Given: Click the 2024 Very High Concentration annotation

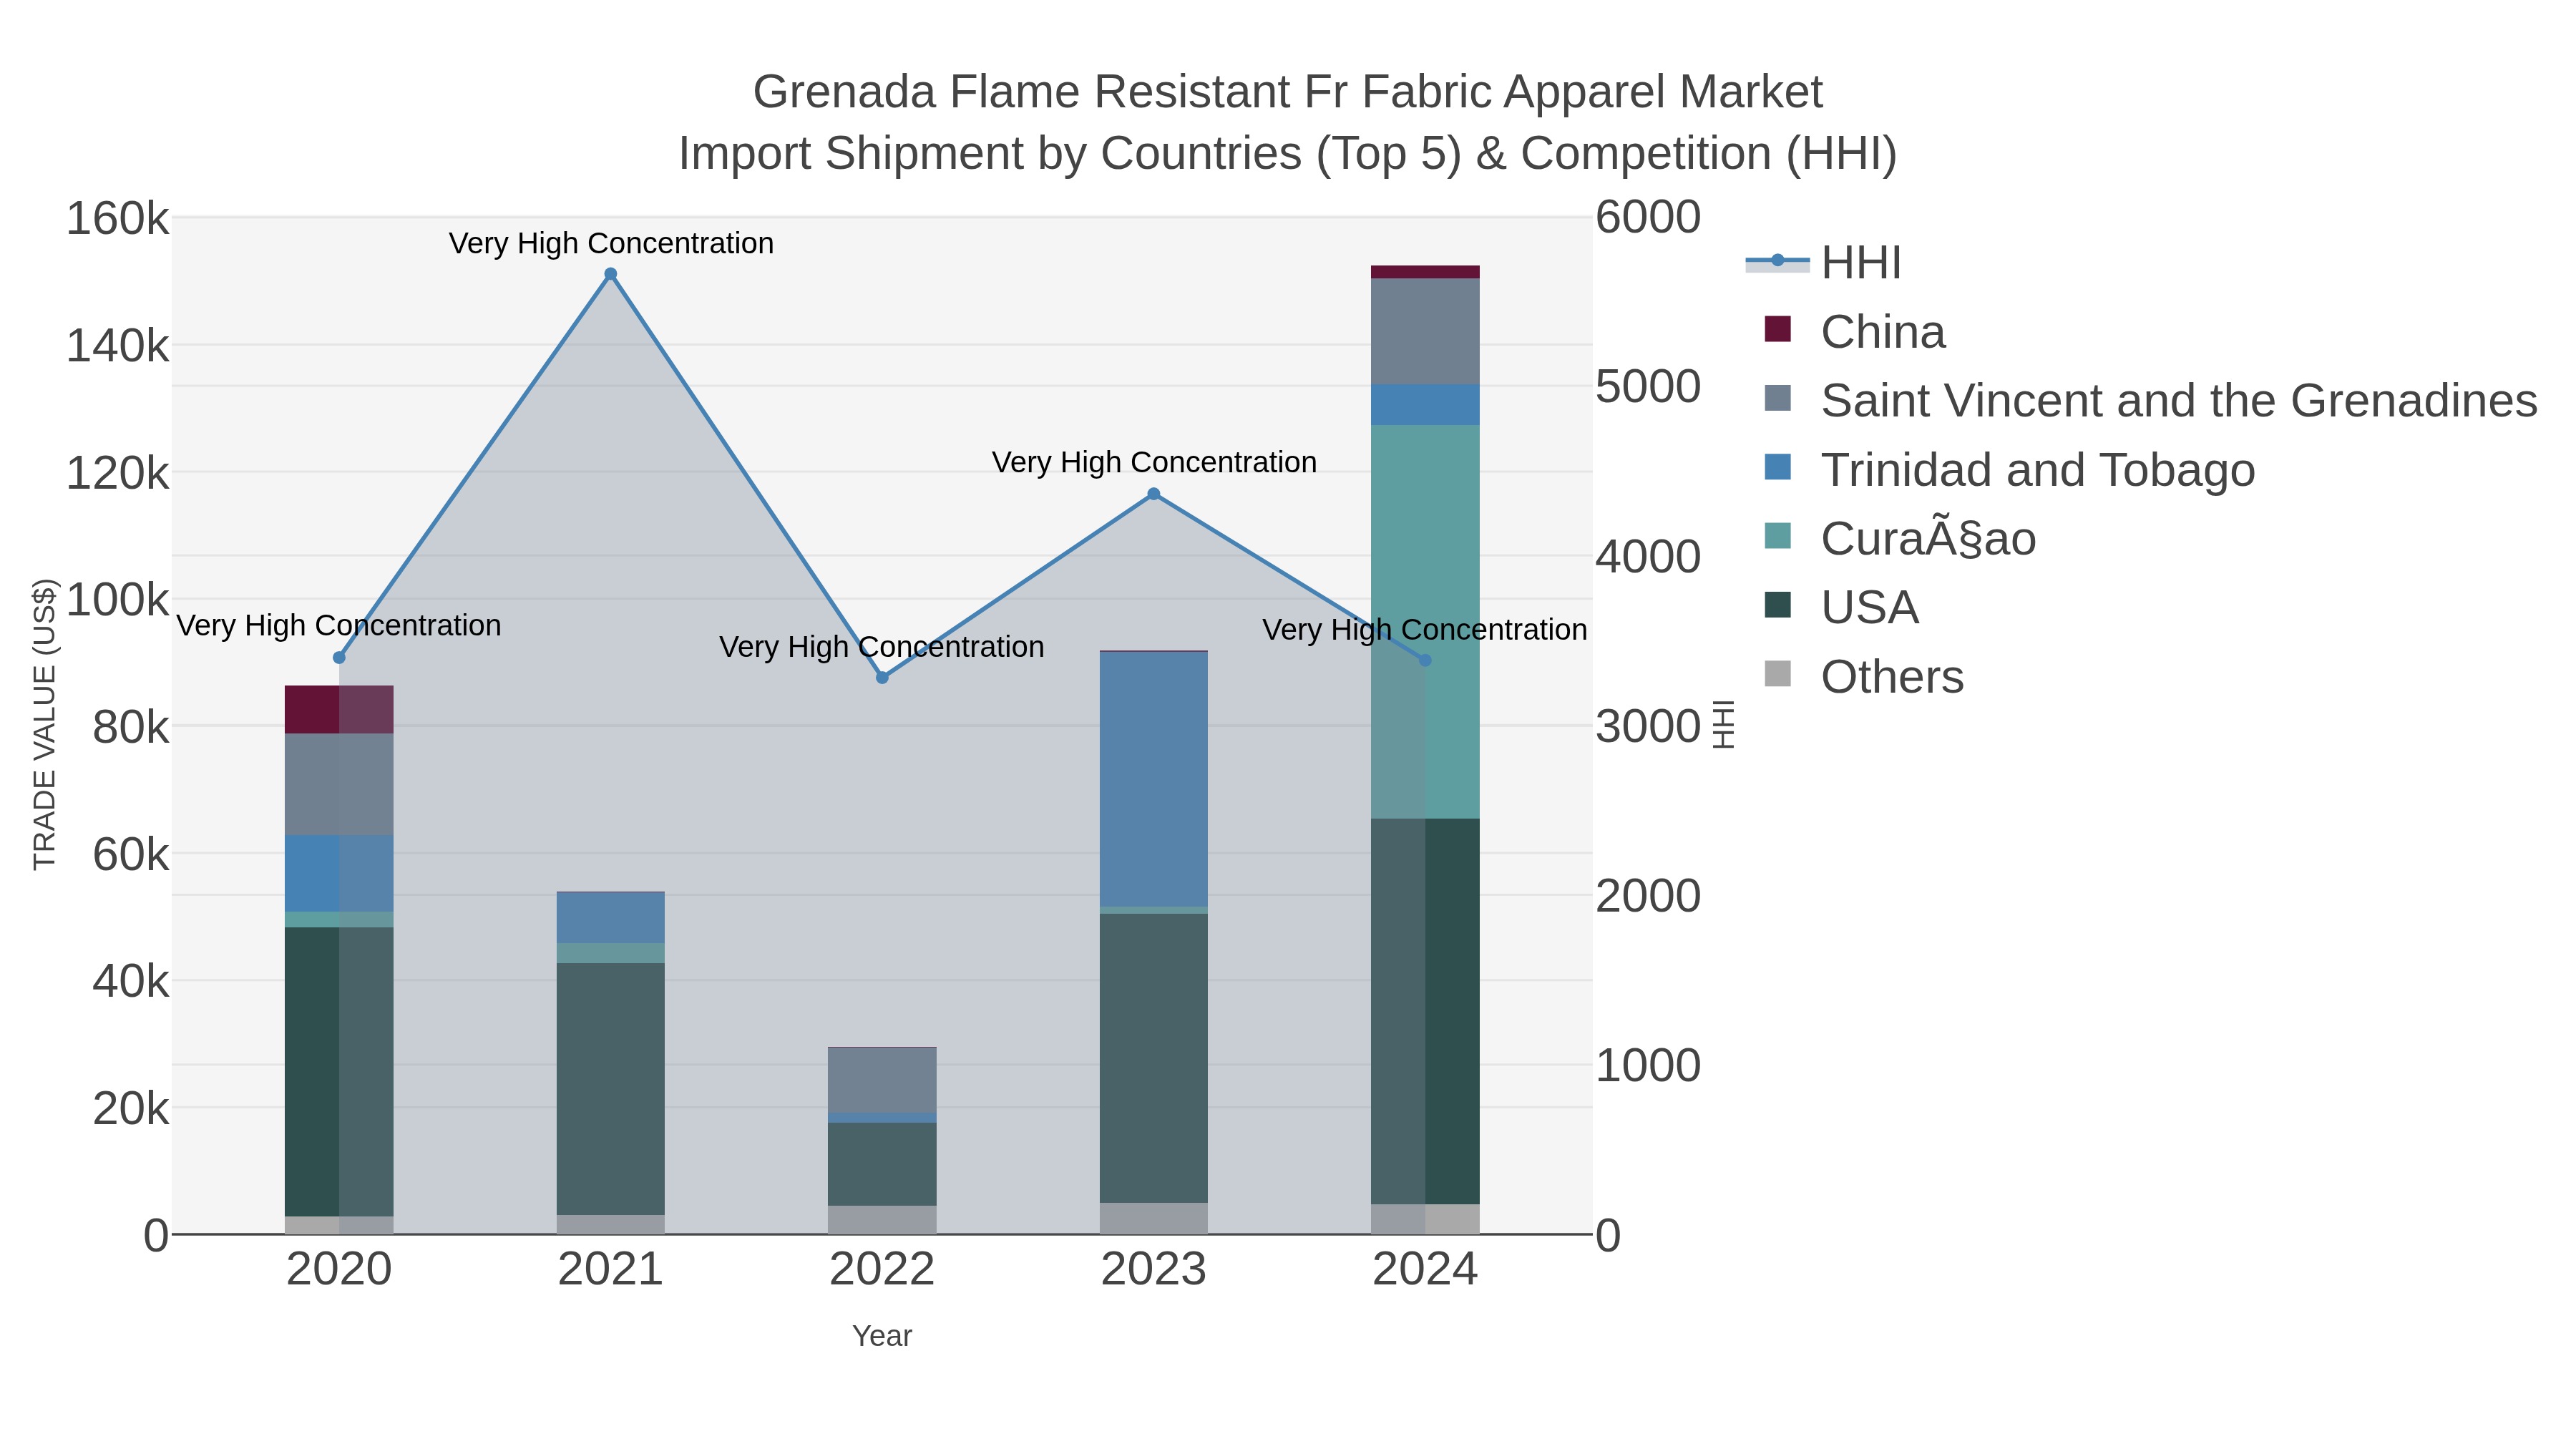Looking at the screenshot, I should [x=1425, y=630].
